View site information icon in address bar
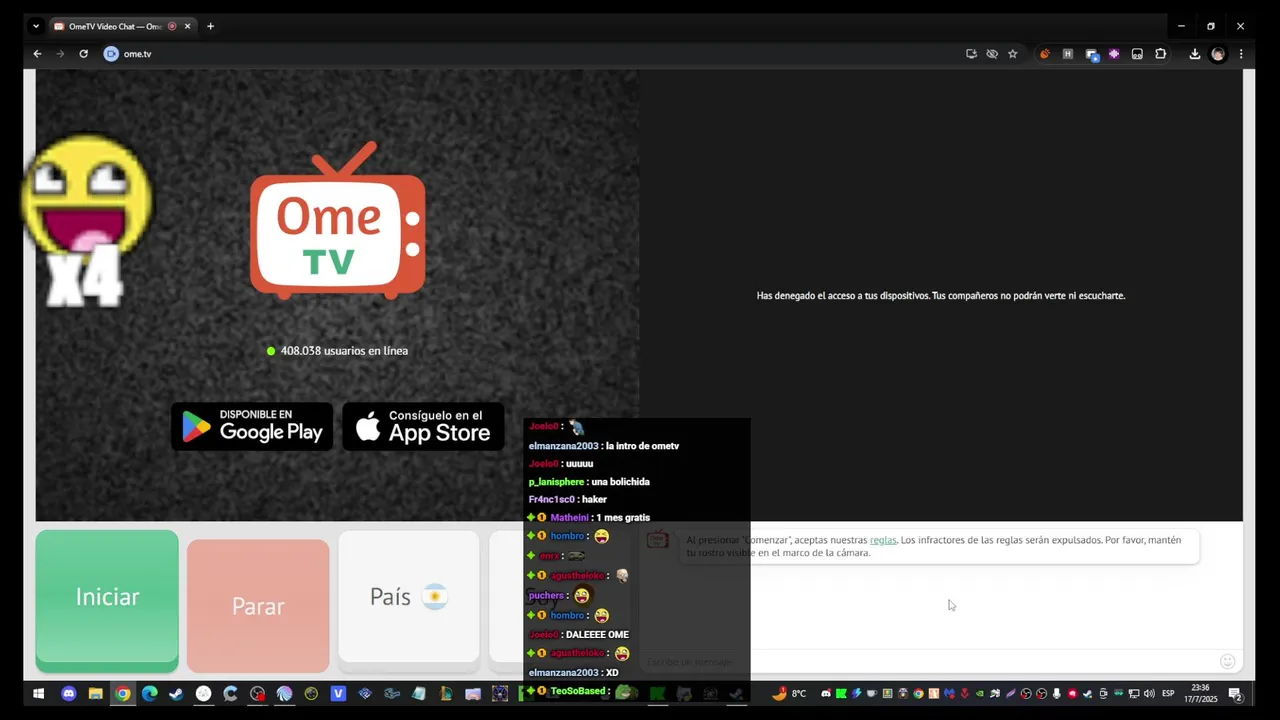Screen dimensions: 1280x720 [x=111, y=54]
